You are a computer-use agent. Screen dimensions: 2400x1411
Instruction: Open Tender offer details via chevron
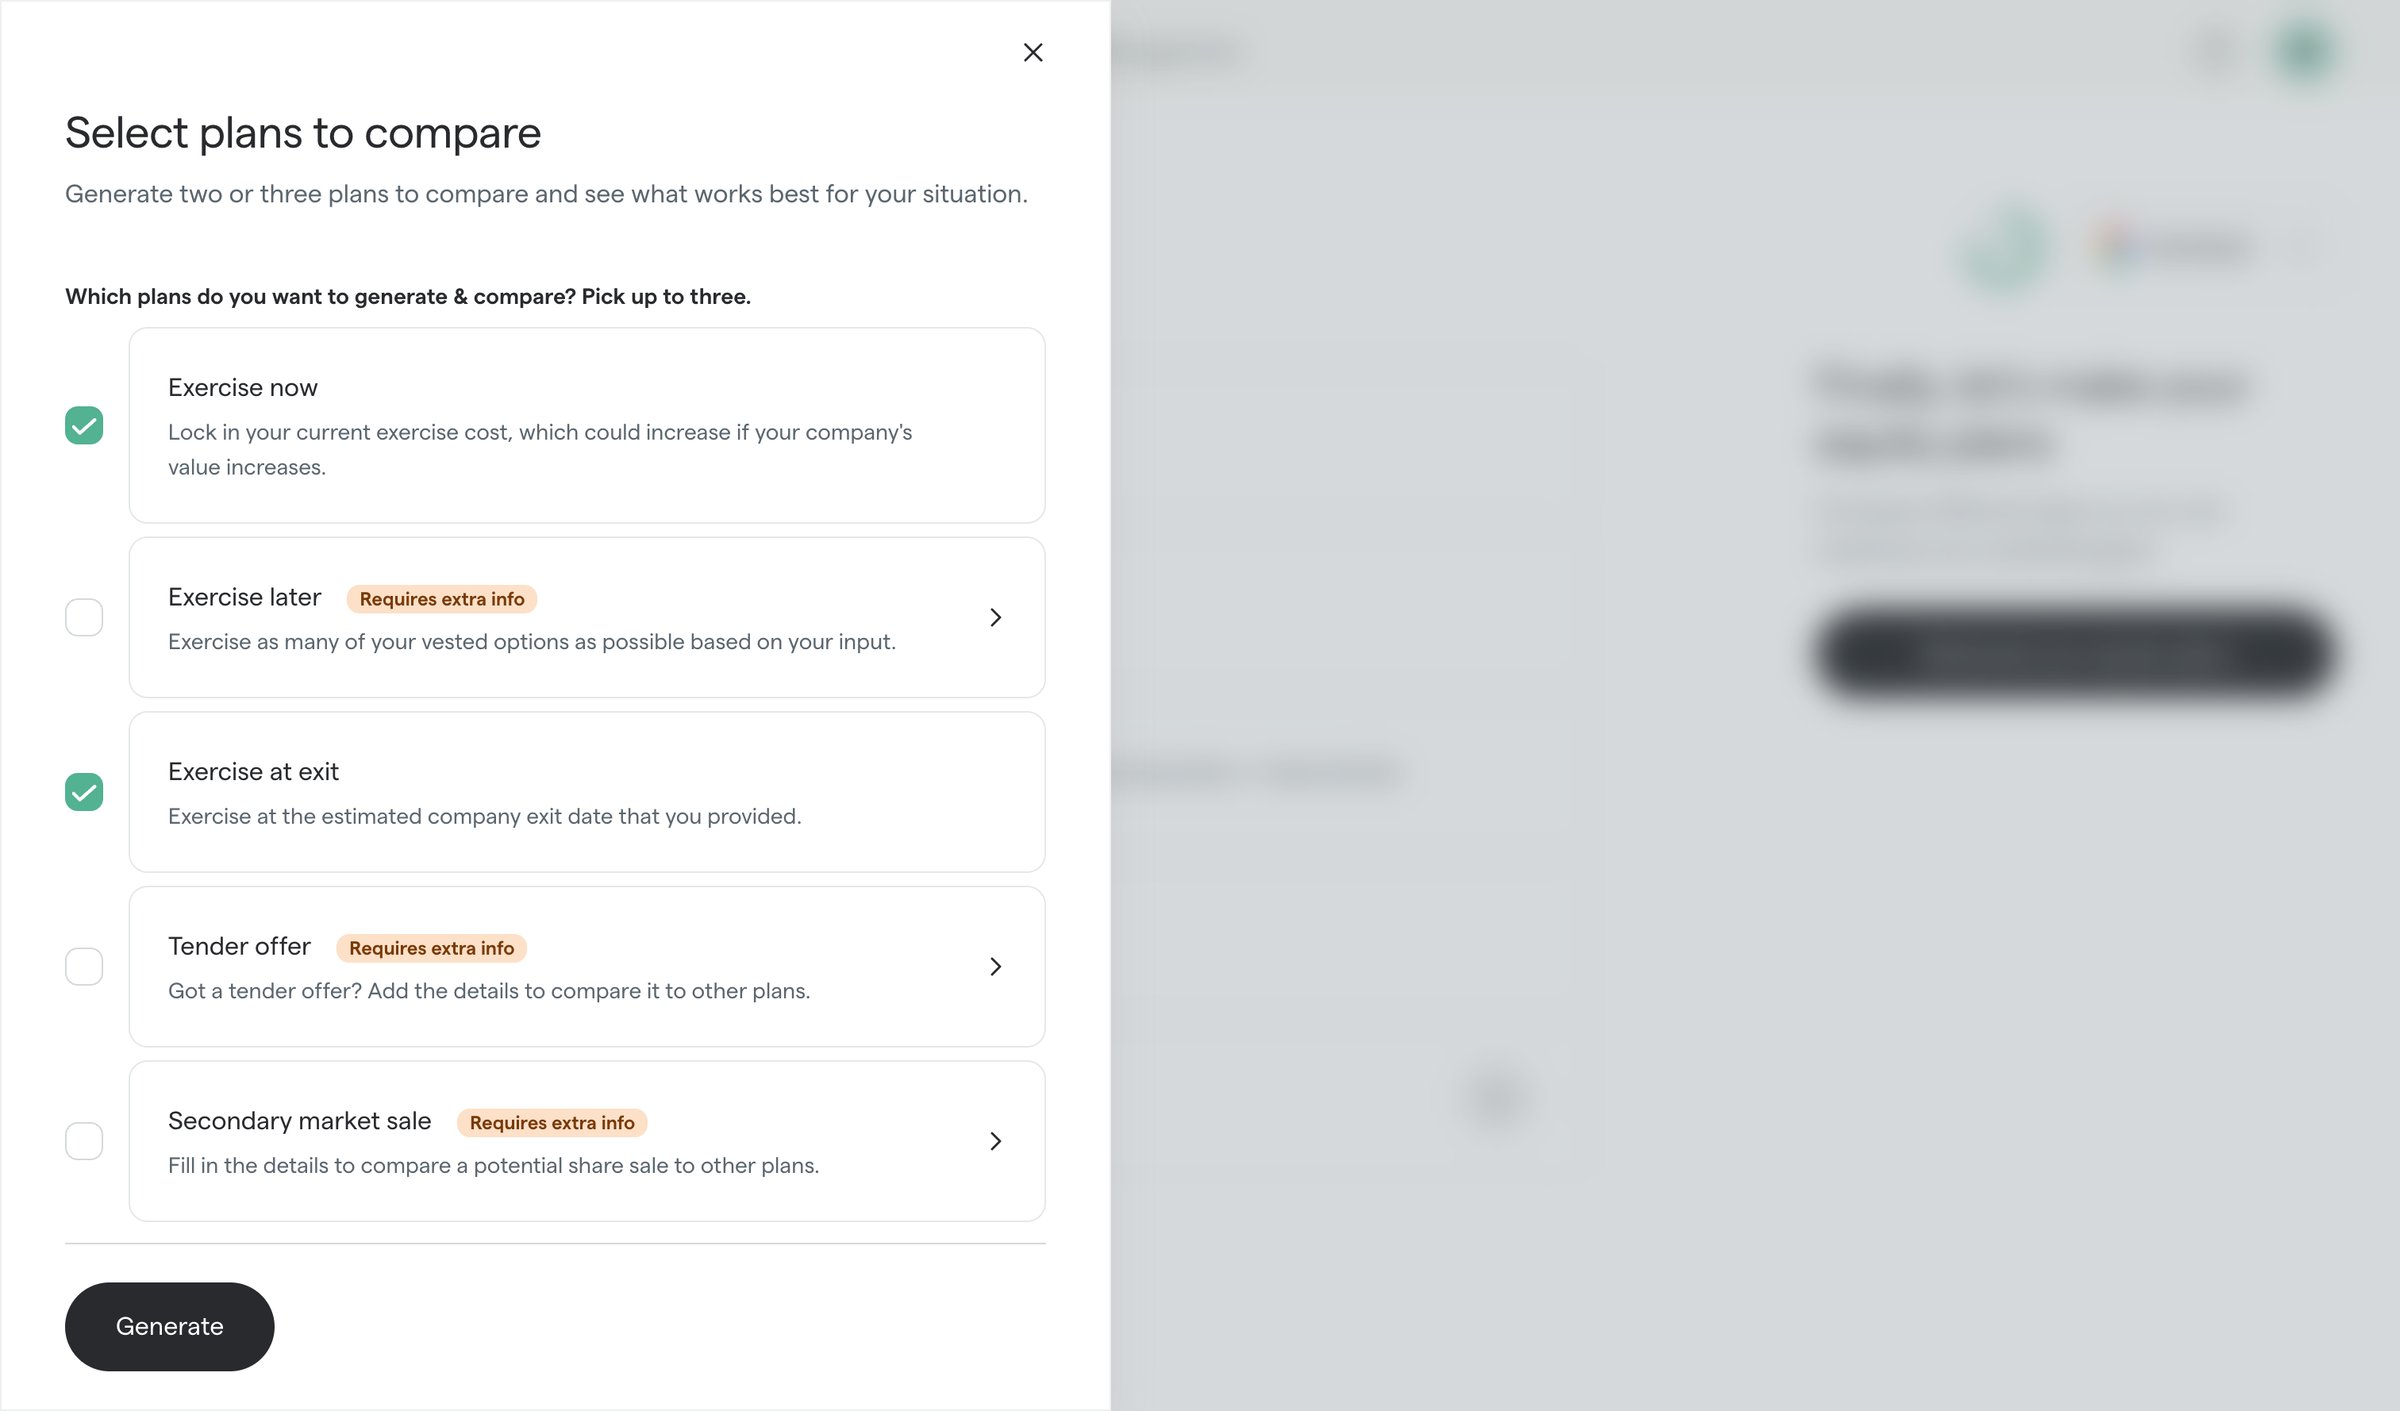tap(995, 966)
